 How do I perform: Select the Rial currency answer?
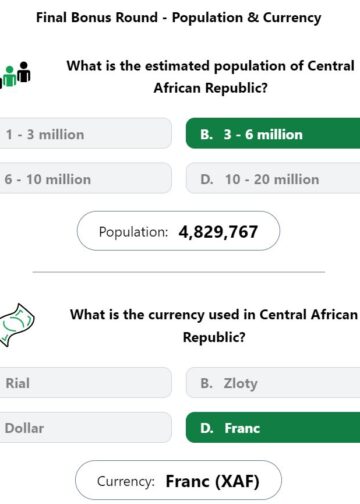point(85,383)
